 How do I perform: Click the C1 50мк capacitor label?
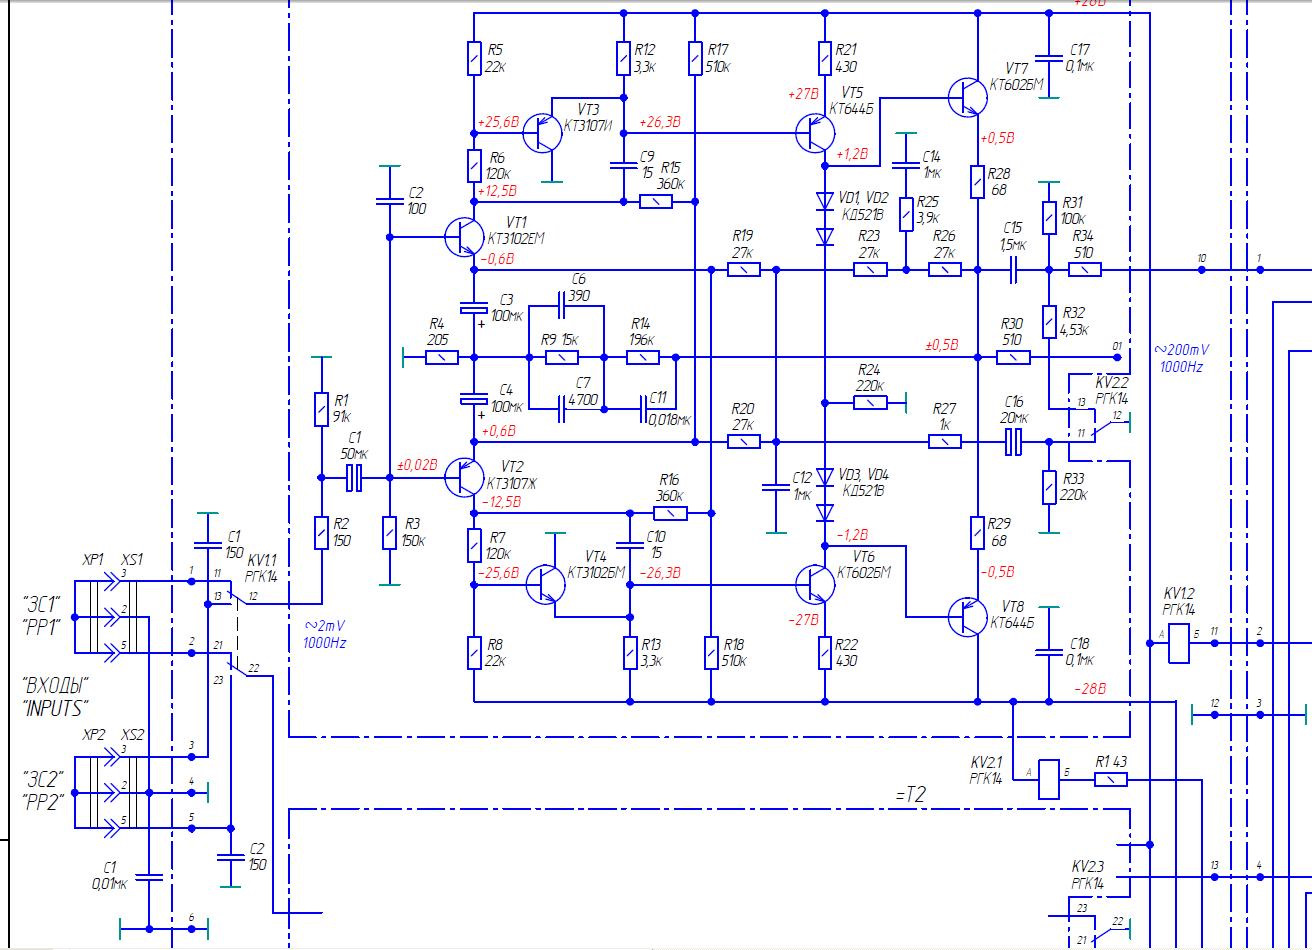pyautogui.click(x=354, y=445)
